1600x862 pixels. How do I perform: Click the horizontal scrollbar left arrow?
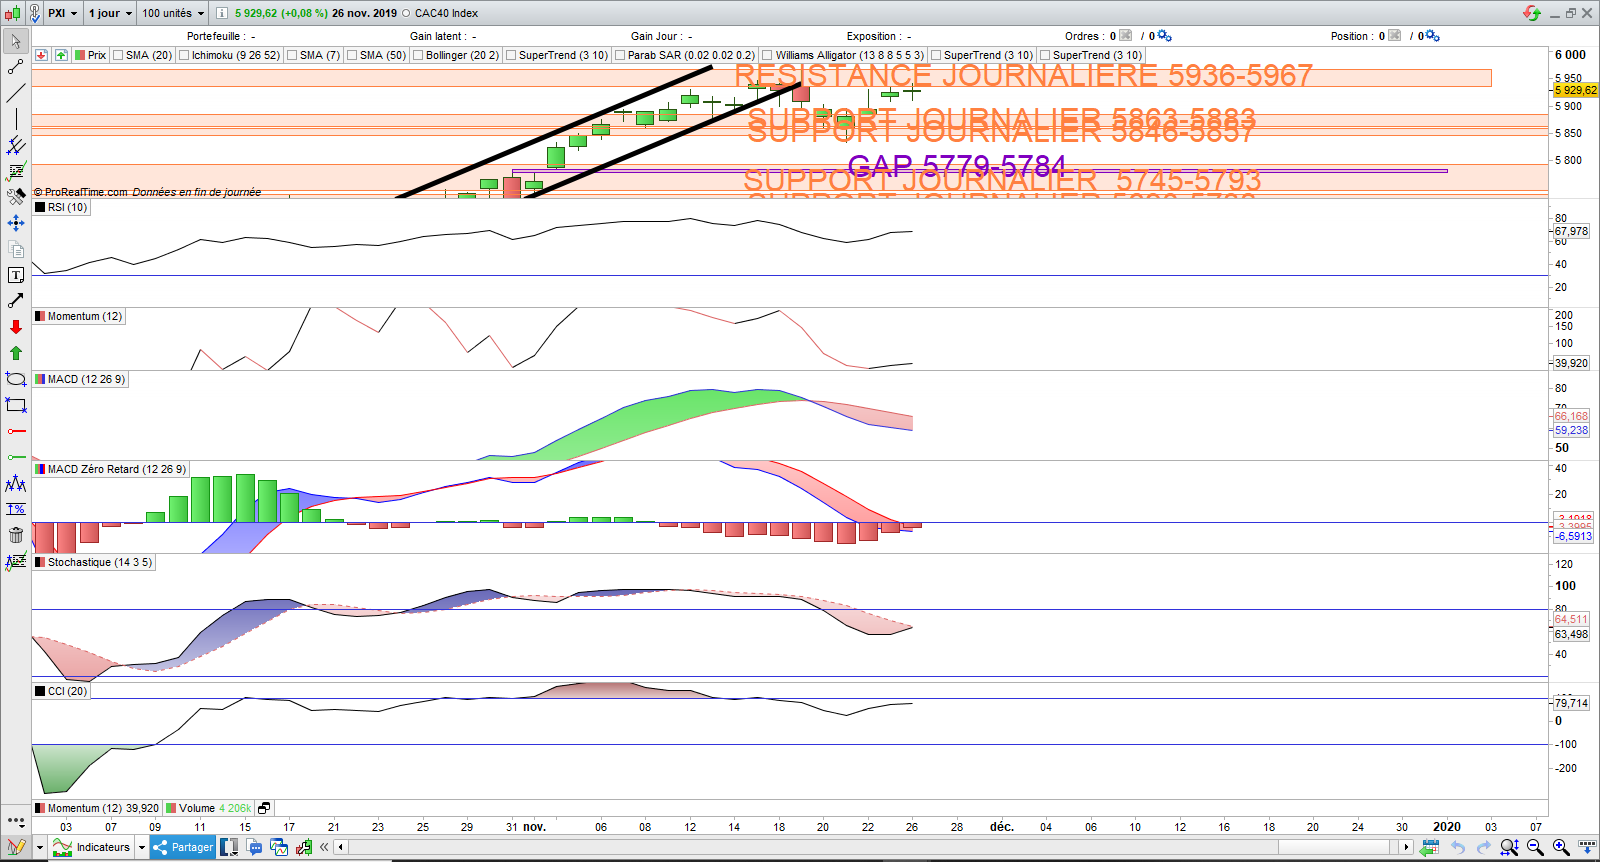tap(341, 847)
